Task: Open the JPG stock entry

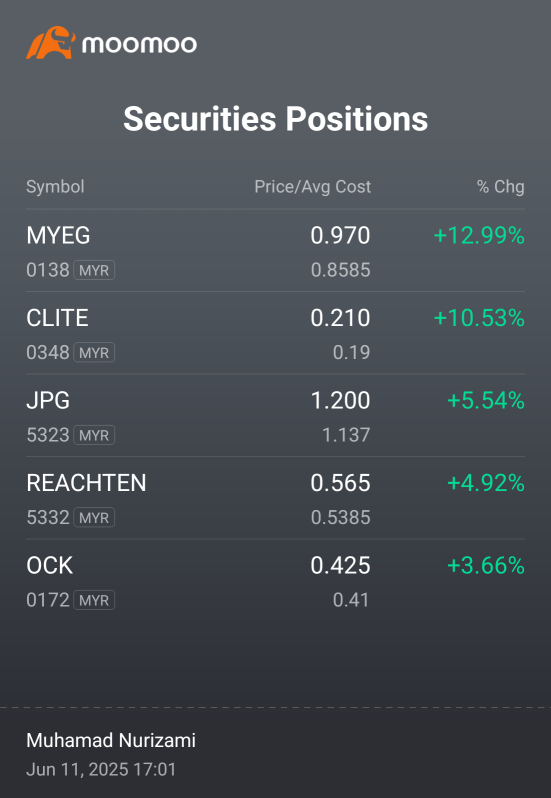Action: click(275, 415)
